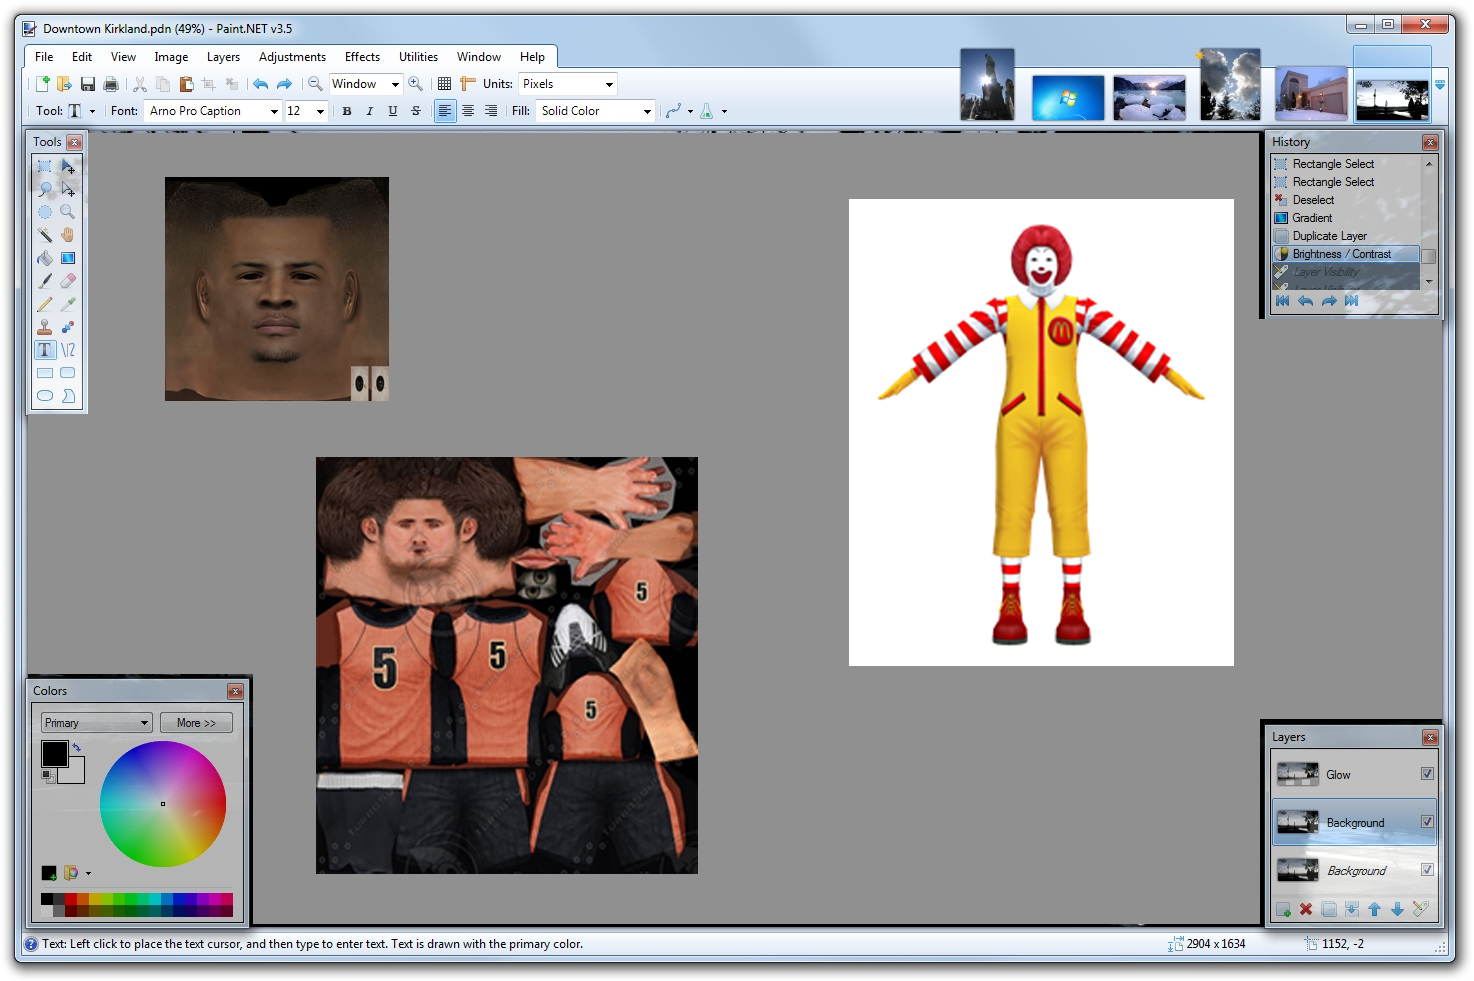Expand the Units dropdown set to Pixels
The height and width of the screenshot is (981, 1474).
608,84
